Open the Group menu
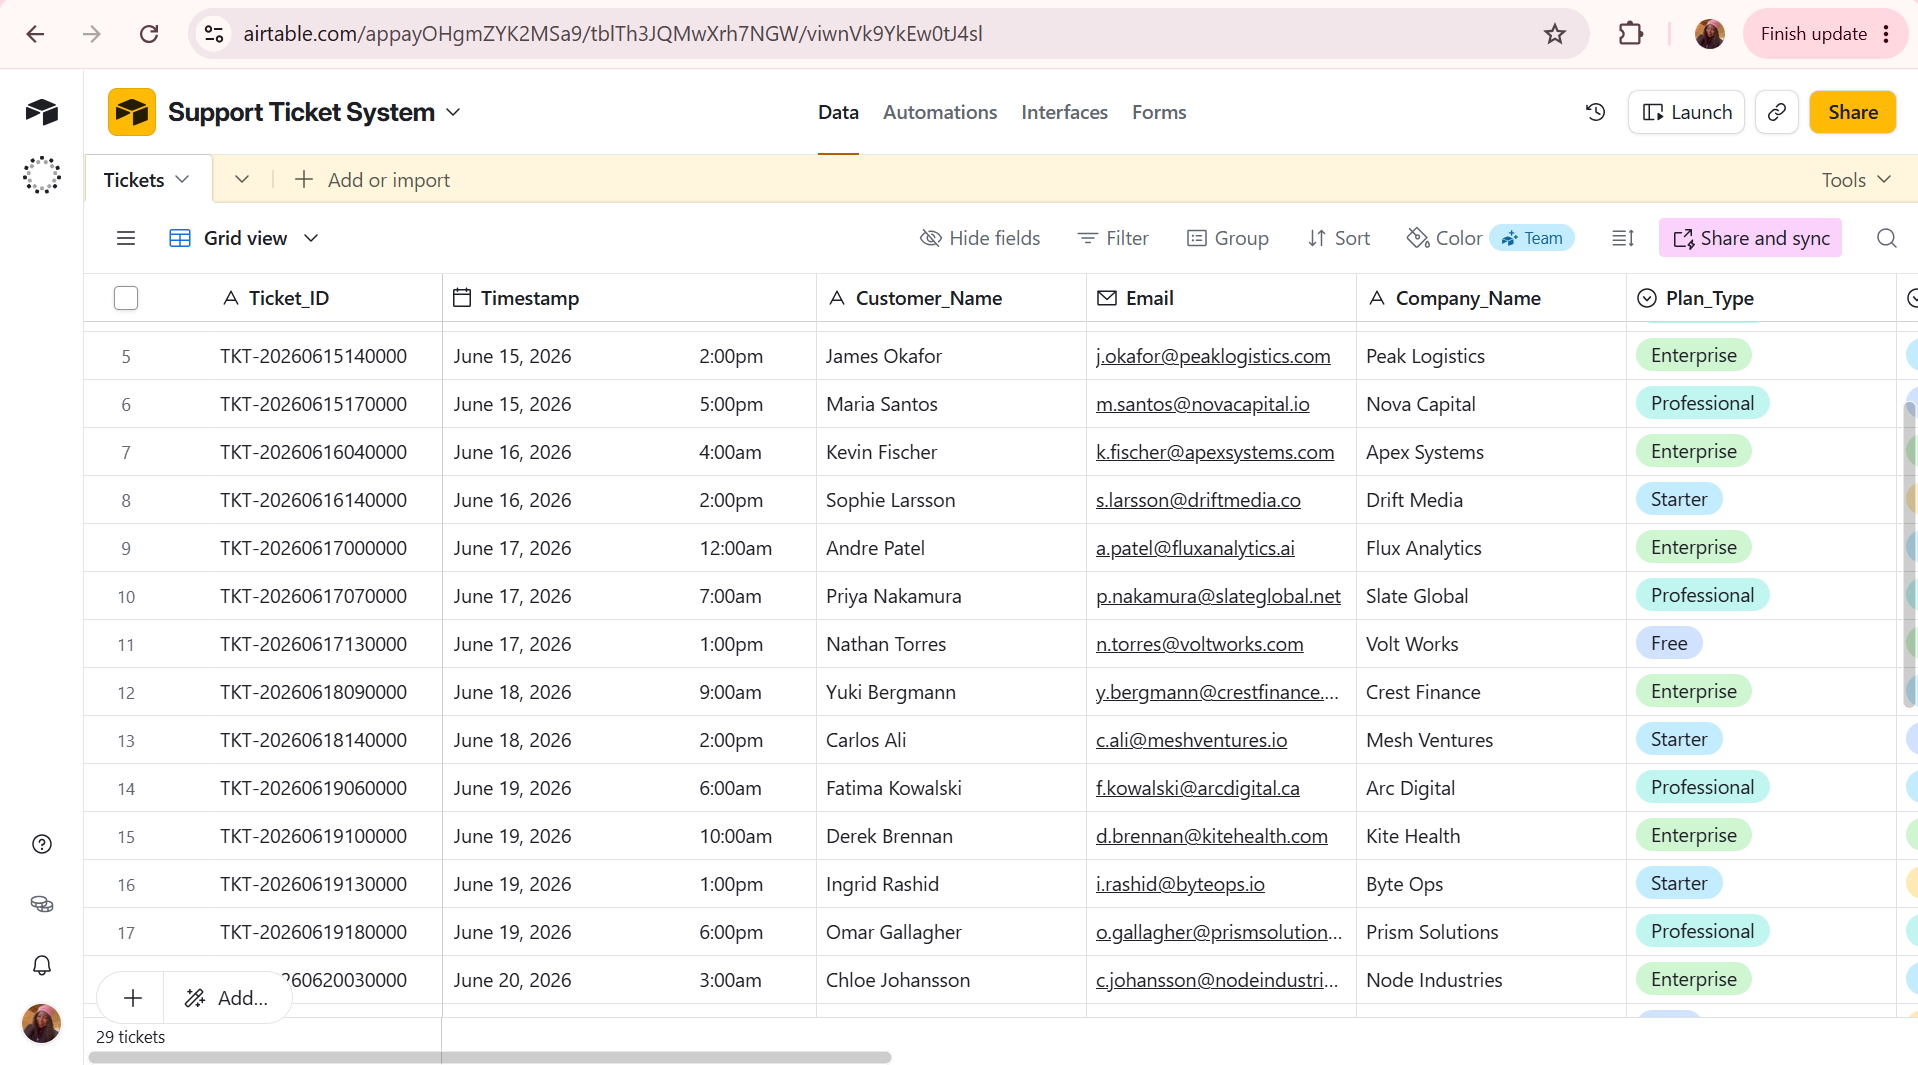The width and height of the screenshot is (1918, 1065). 1228,238
